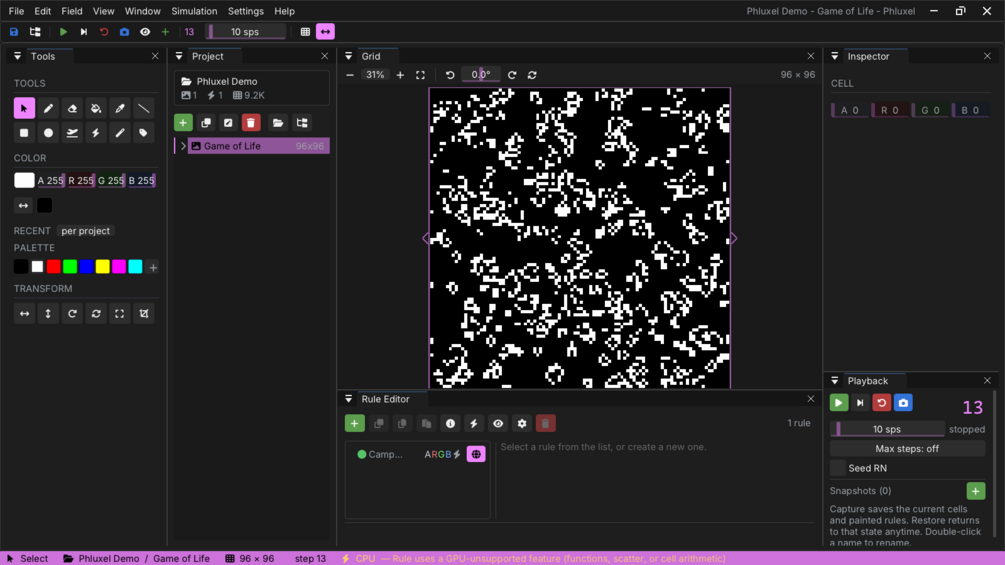This screenshot has width=1005, height=565.
Task: Select the Line tool
Action: coord(144,108)
